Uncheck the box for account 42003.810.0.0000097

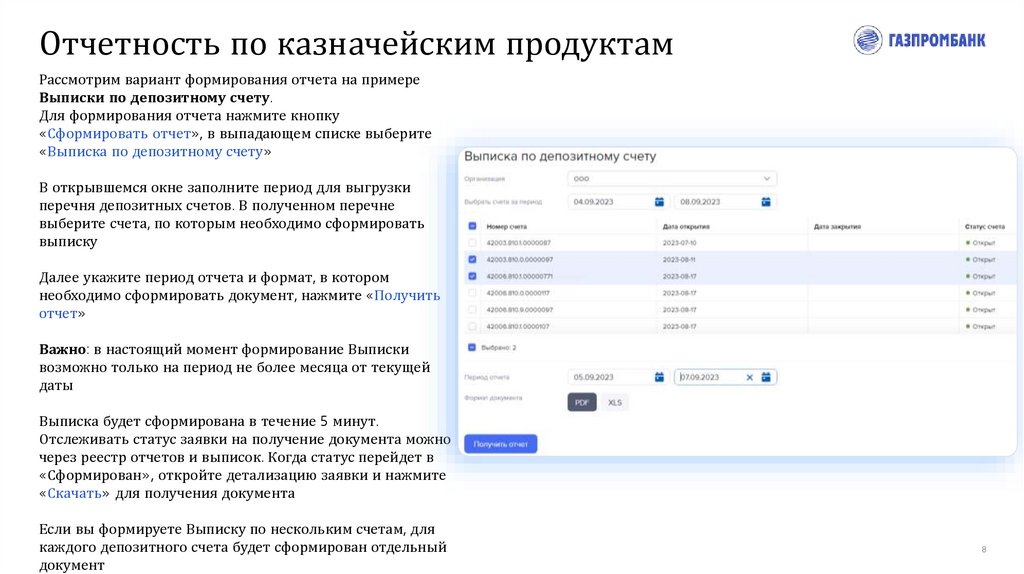coord(472,259)
